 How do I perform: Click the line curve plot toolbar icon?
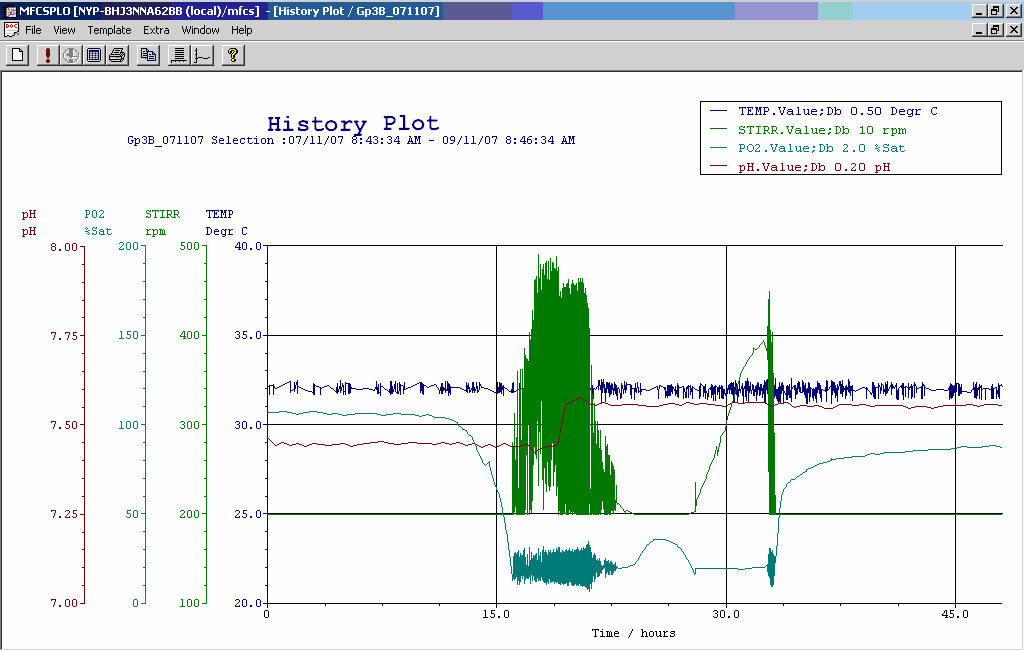click(x=201, y=55)
